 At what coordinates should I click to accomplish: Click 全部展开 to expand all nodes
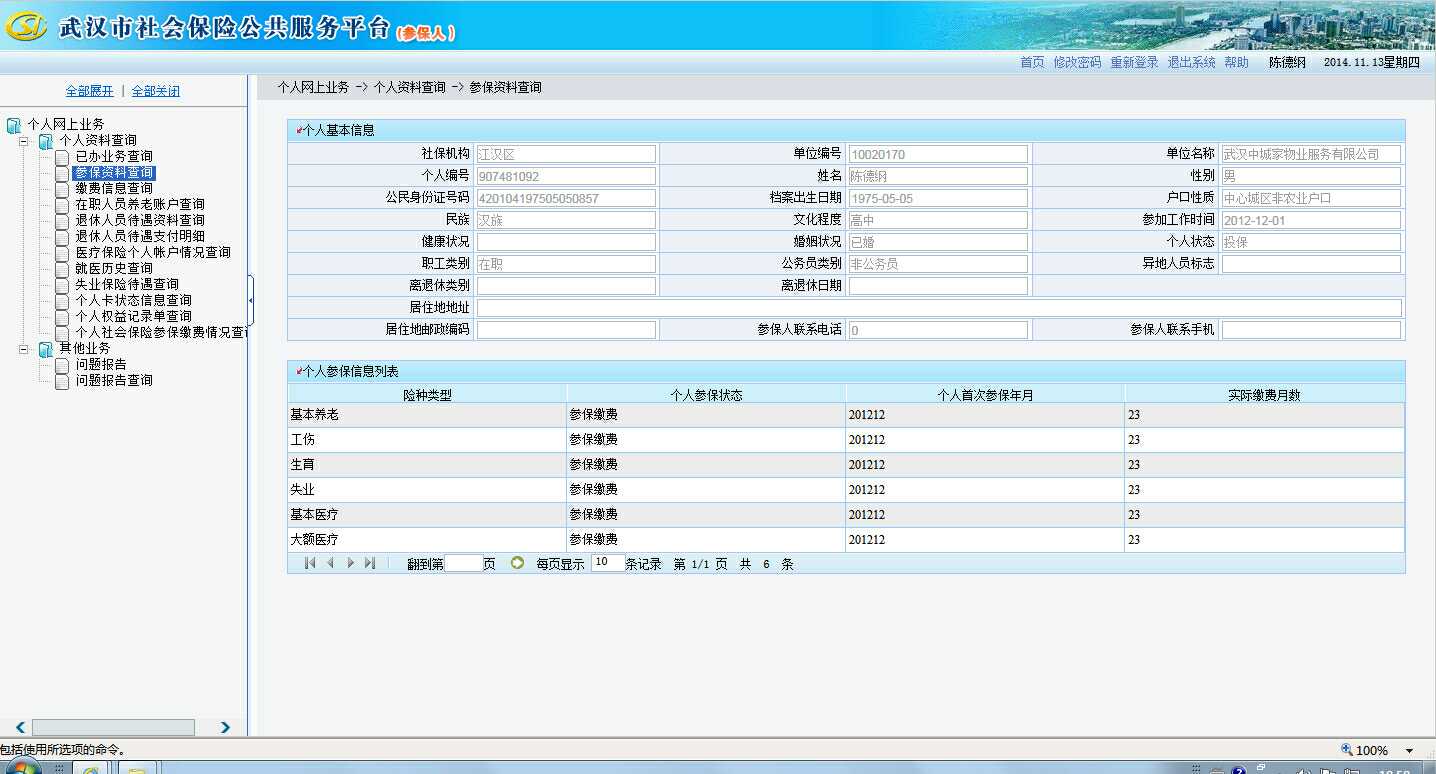(x=89, y=91)
